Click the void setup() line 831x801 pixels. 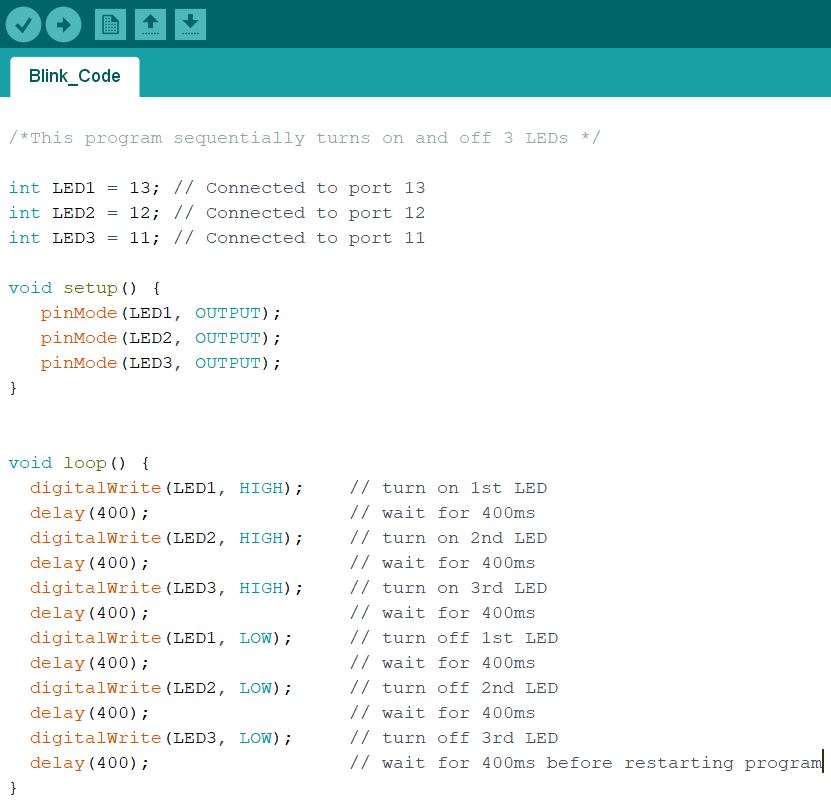[x=85, y=288]
